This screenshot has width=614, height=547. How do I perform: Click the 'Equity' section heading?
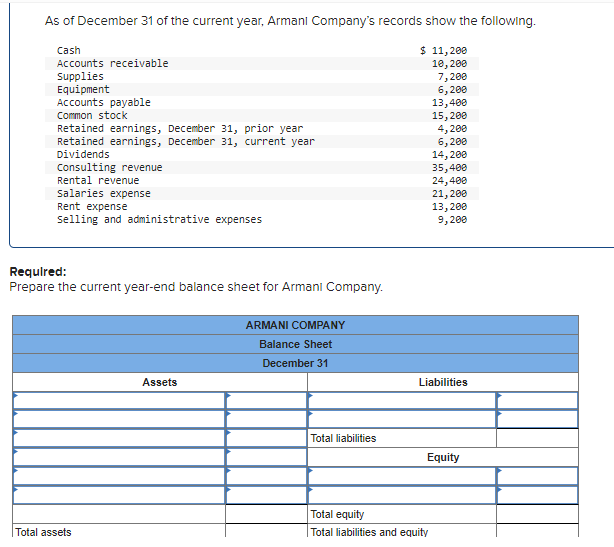pyautogui.click(x=443, y=457)
